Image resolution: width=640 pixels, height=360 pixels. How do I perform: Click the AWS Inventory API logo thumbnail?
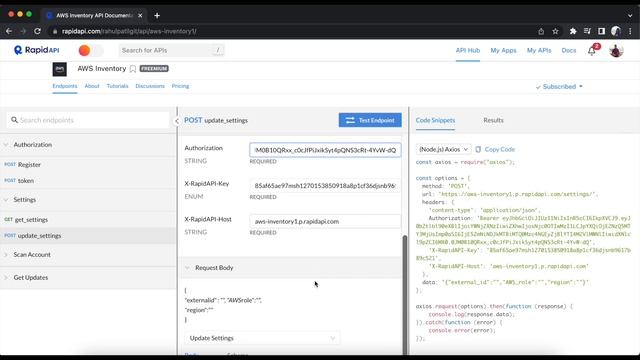(60, 69)
